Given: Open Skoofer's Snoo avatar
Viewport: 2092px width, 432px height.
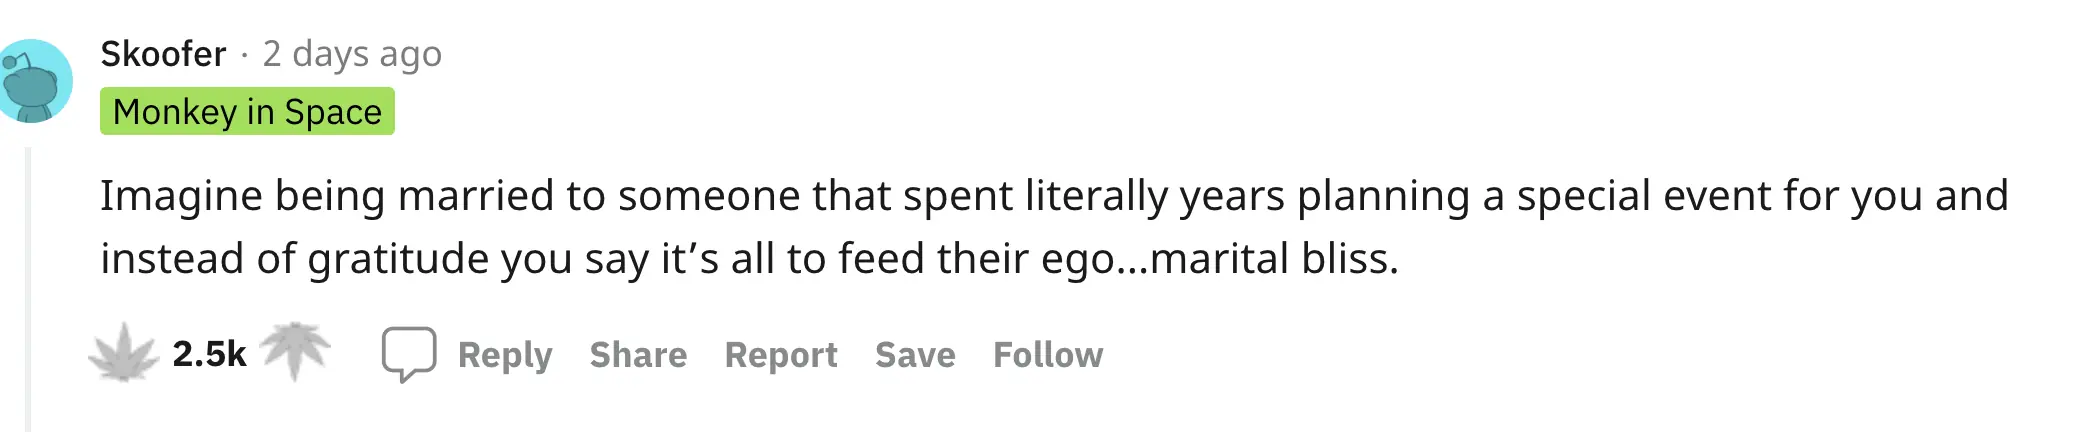Looking at the screenshot, I should 35,82.
